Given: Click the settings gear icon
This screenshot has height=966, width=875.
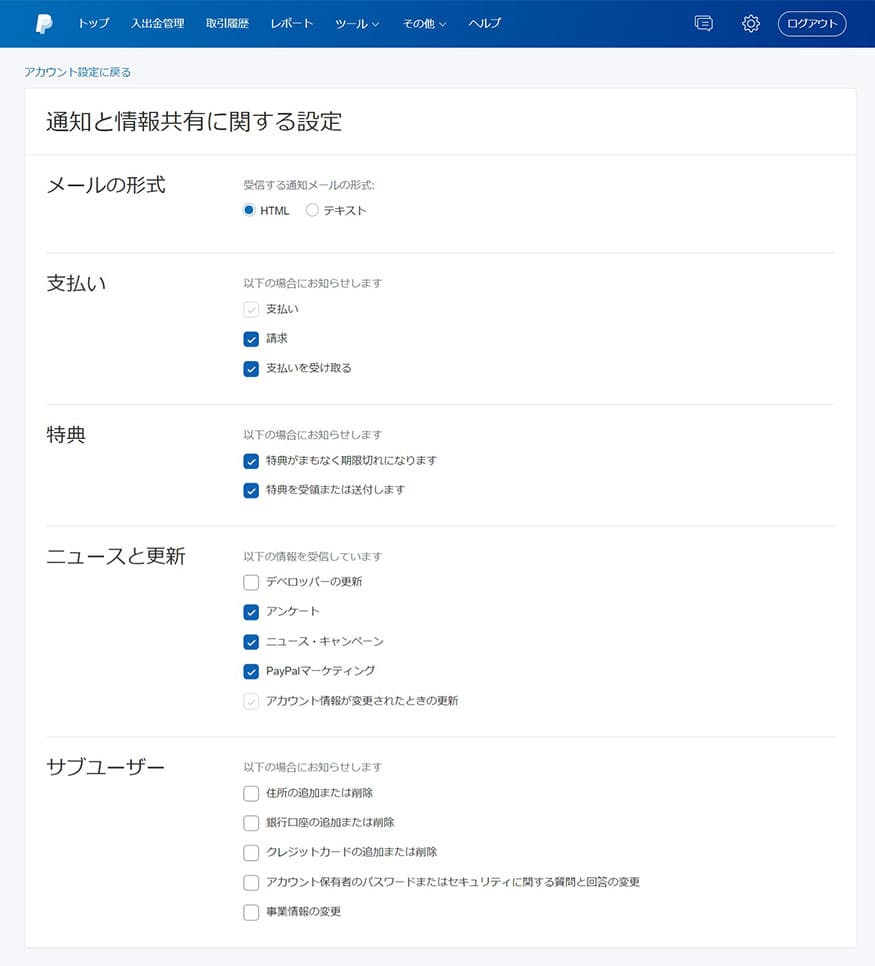Looking at the screenshot, I should [751, 23].
